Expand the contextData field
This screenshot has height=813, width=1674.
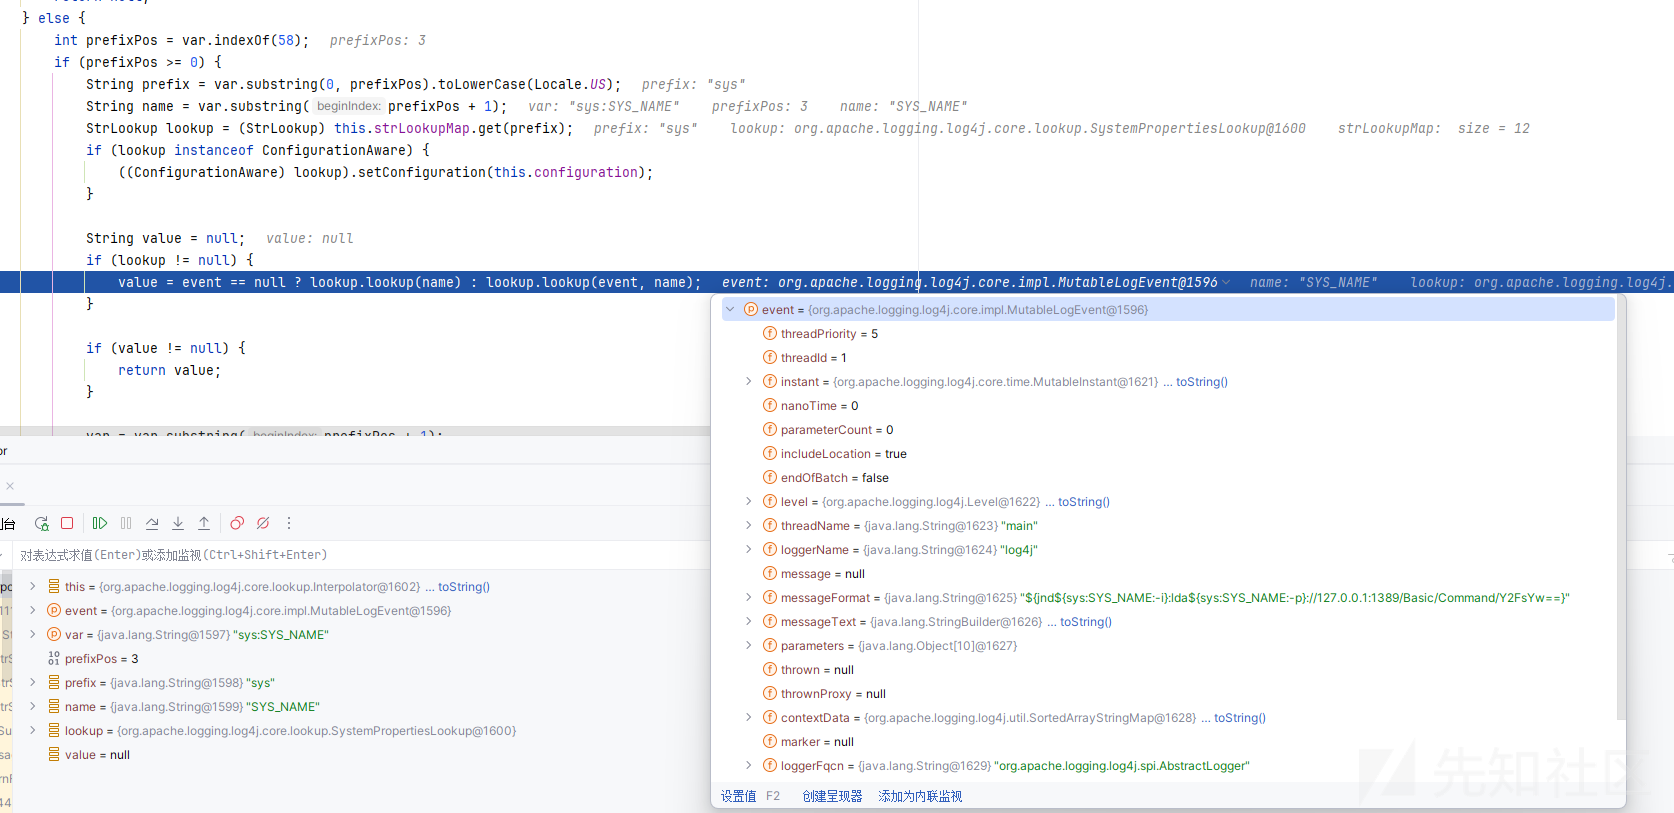748,717
